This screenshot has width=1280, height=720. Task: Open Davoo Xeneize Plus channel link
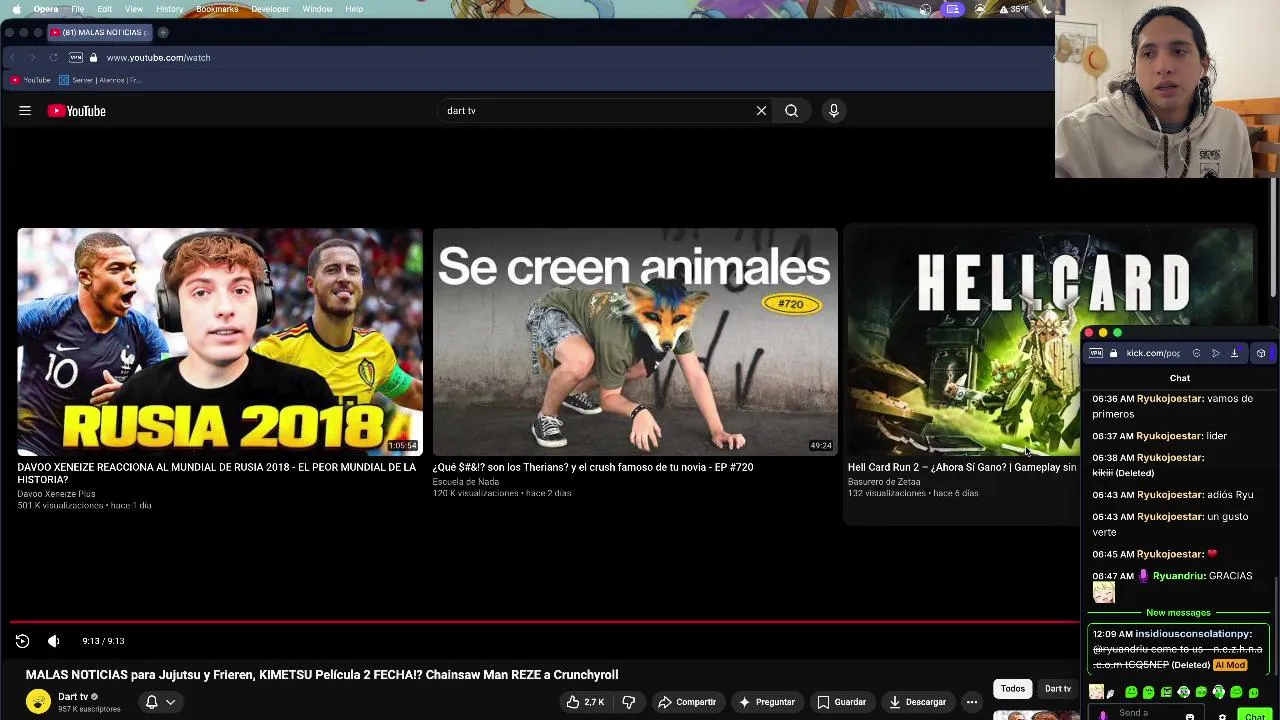(56, 493)
